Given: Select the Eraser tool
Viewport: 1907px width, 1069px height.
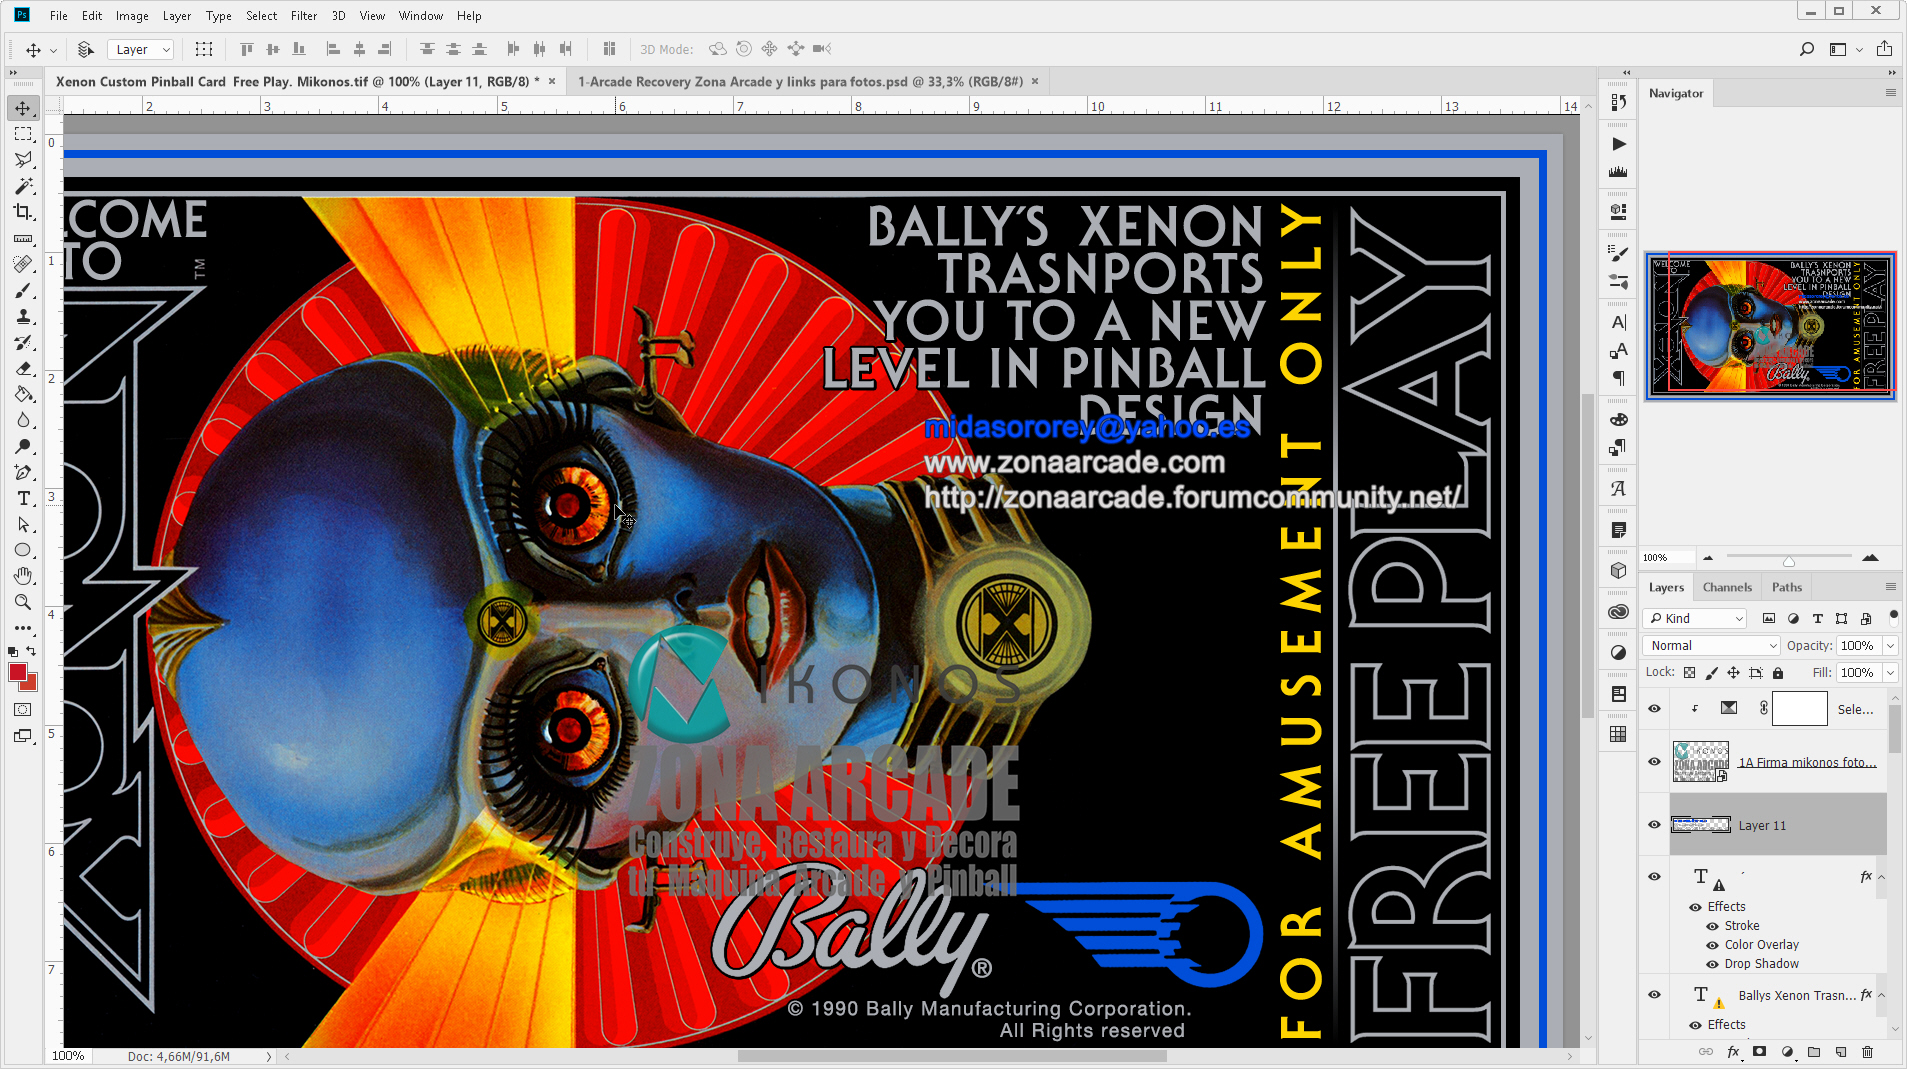Looking at the screenshot, I should click(23, 368).
